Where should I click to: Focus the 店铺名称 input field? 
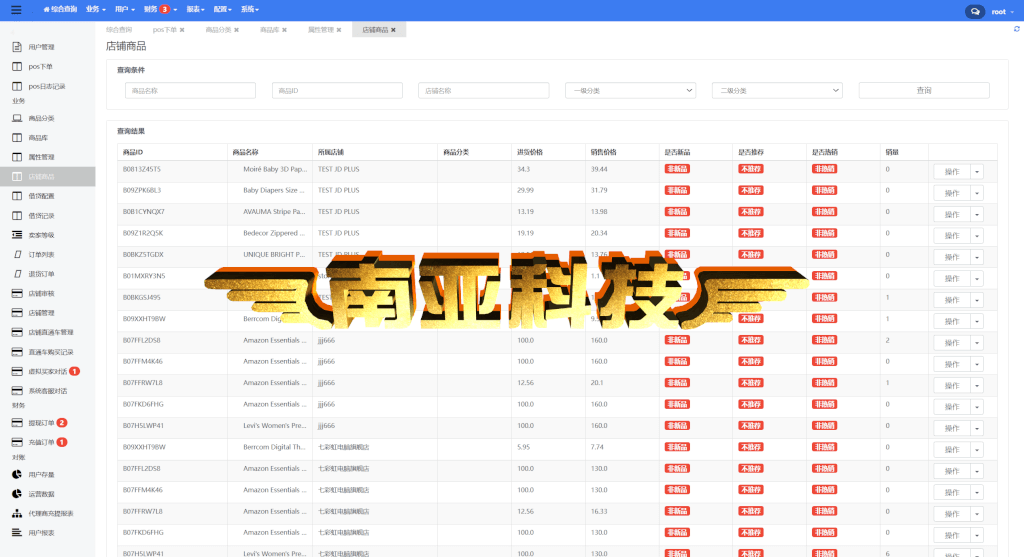click(x=483, y=91)
